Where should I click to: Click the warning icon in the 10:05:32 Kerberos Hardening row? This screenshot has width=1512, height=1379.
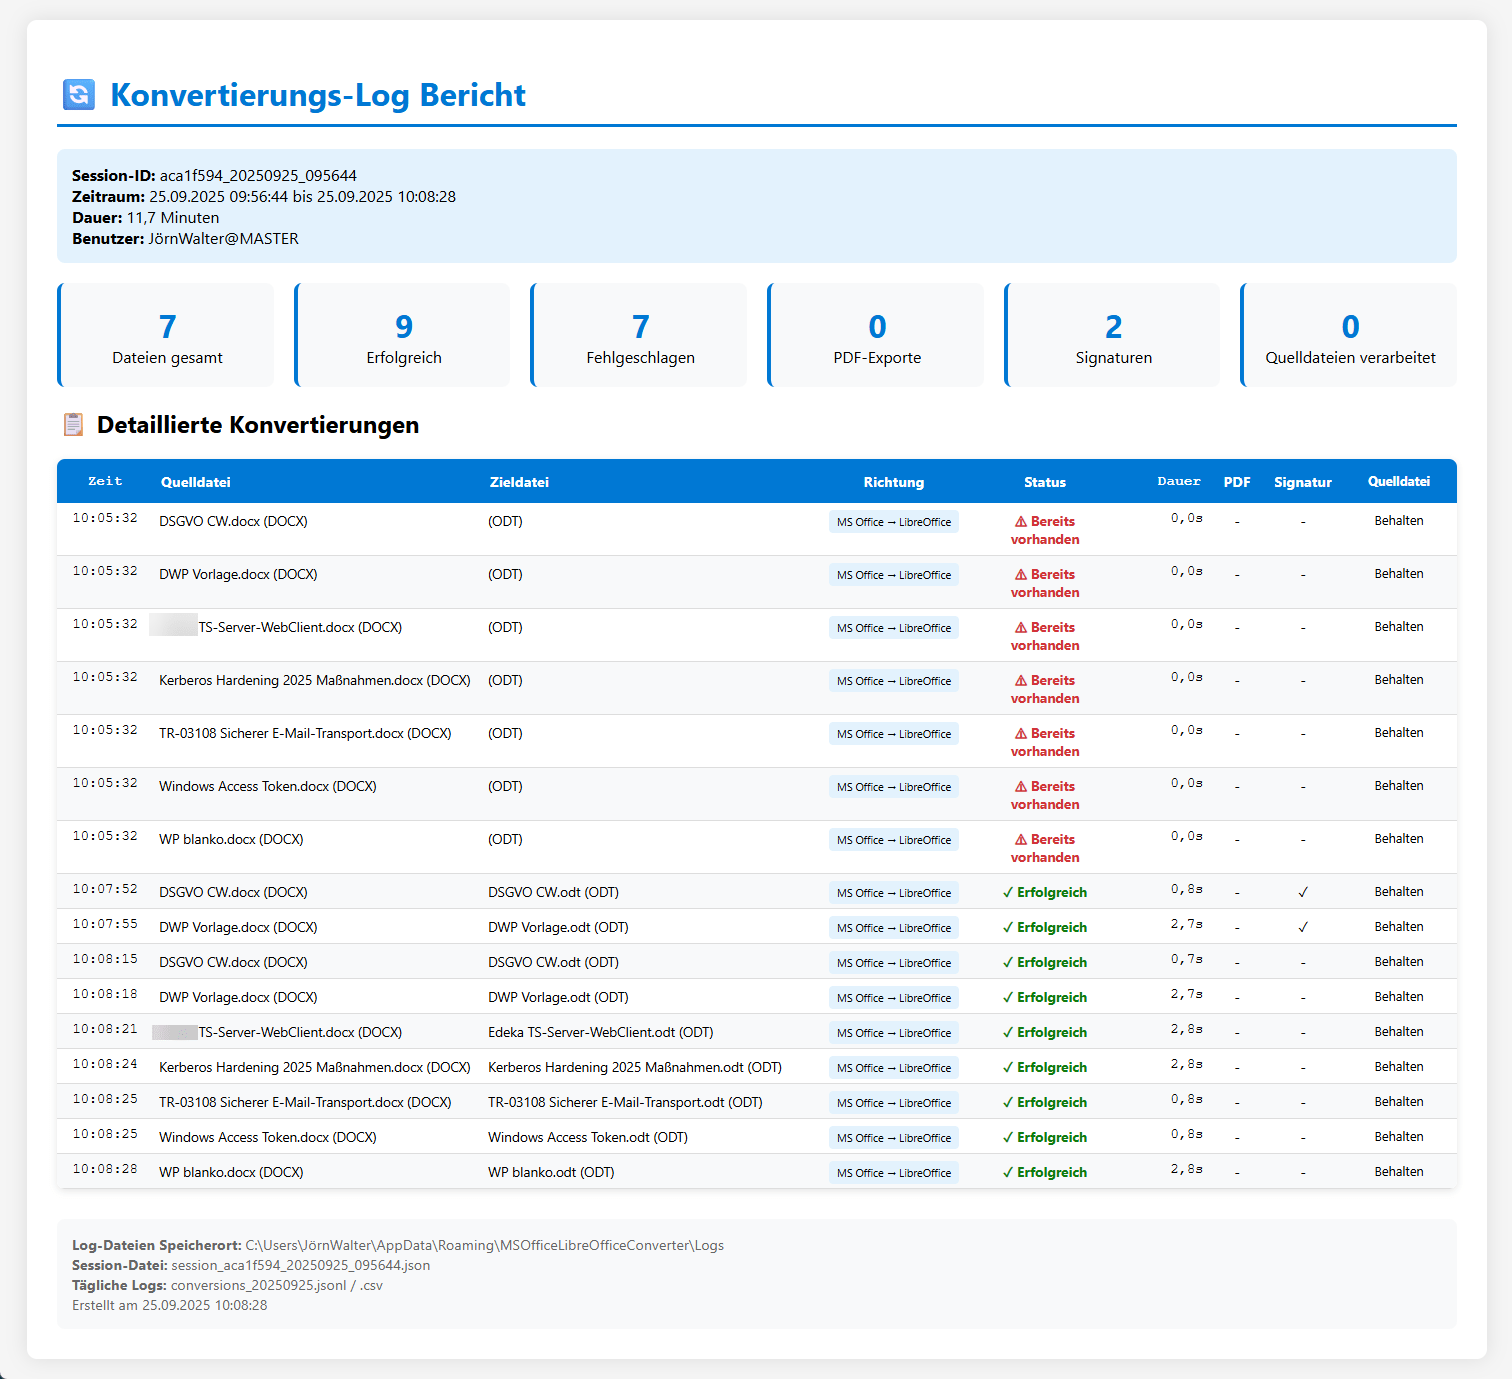(1020, 681)
